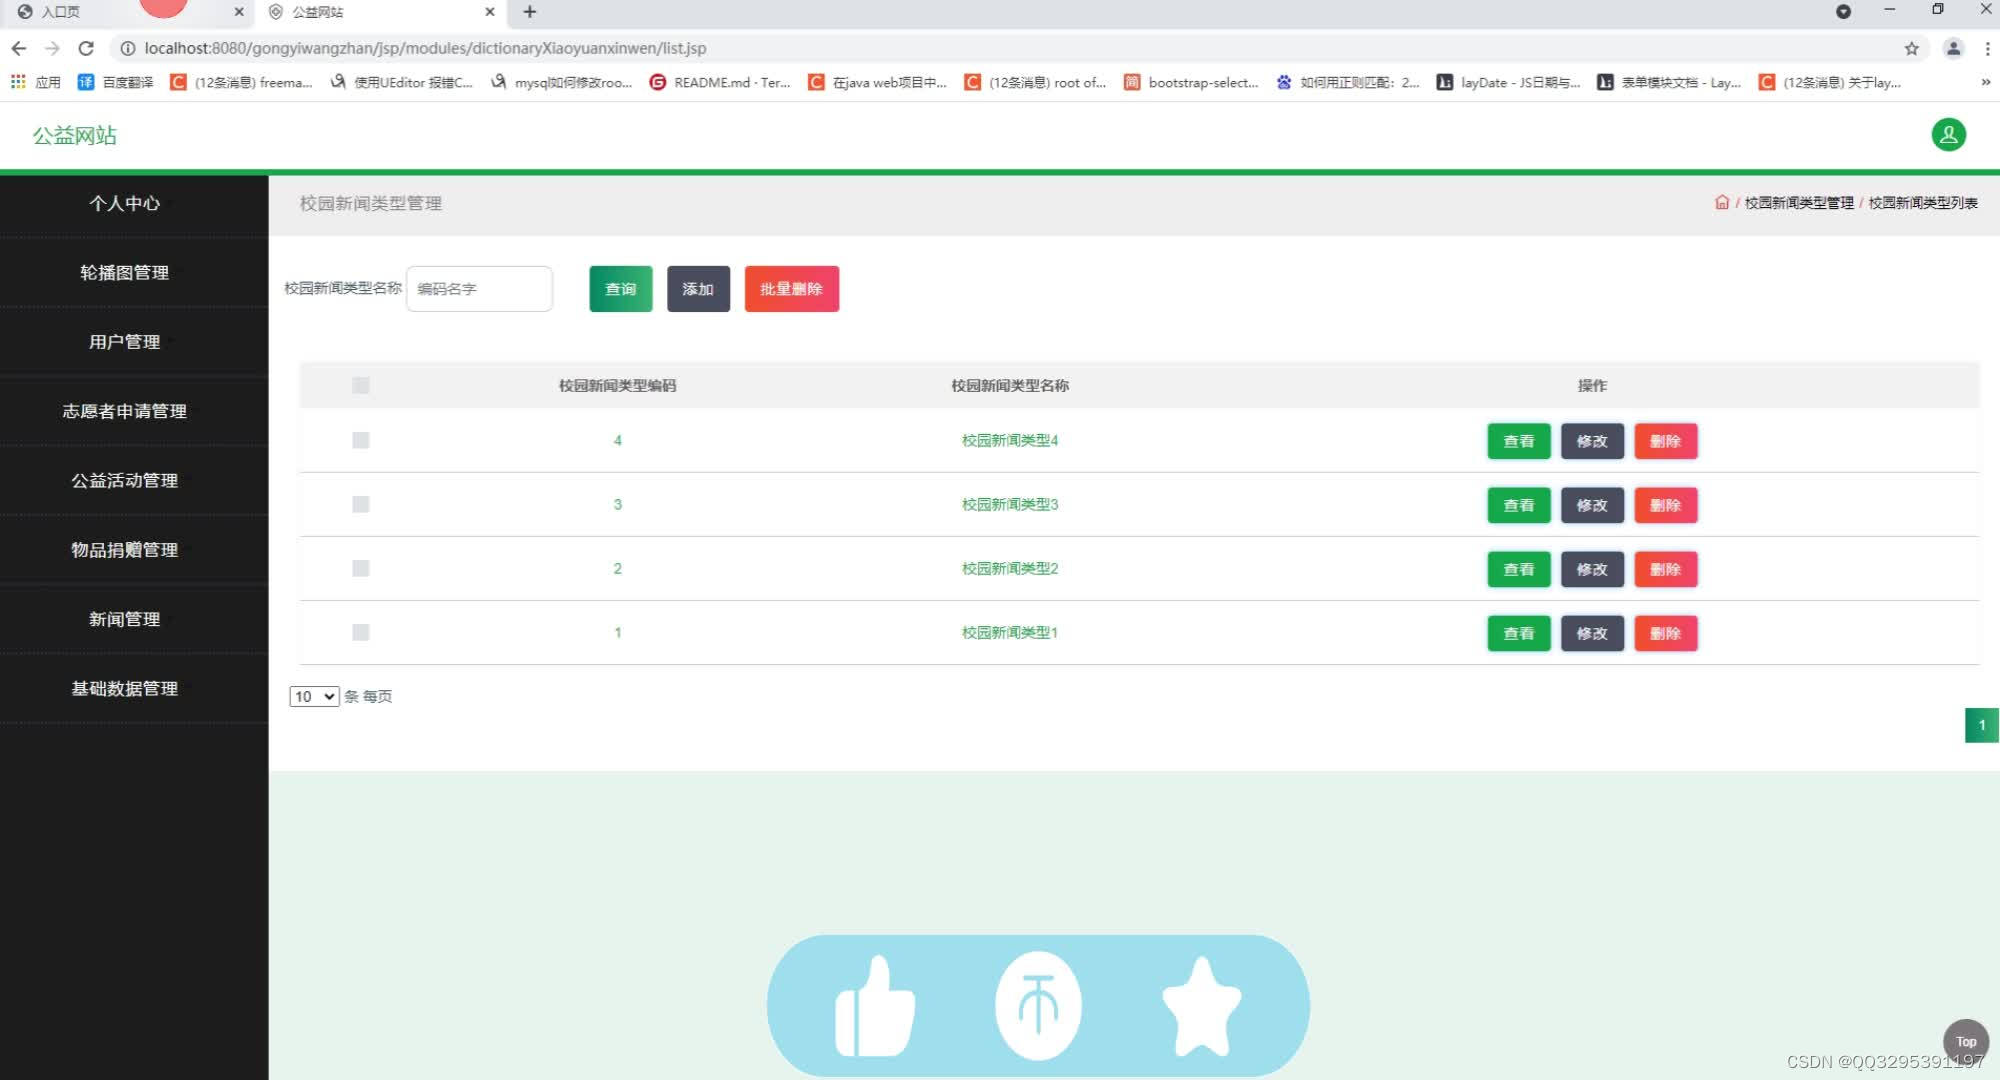Open 新闻管理 in sidebar
Image resolution: width=2000 pixels, height=1080 pixels.
coord(125,619)
